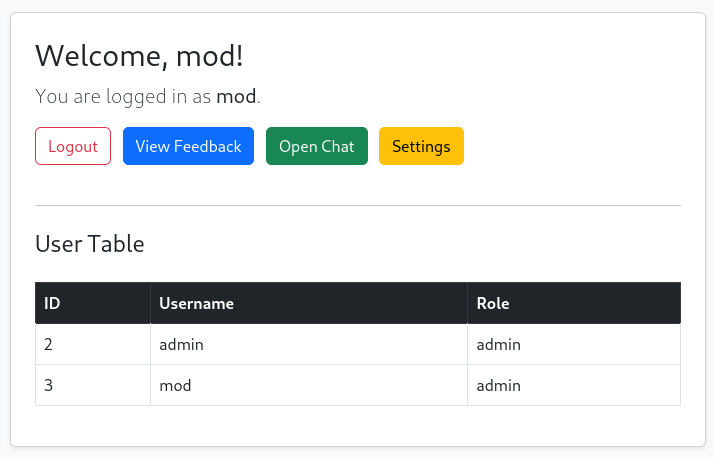Click the role cell in mod's row
The width and height of the screenshot is (714, 457).
tap(574, 385)
